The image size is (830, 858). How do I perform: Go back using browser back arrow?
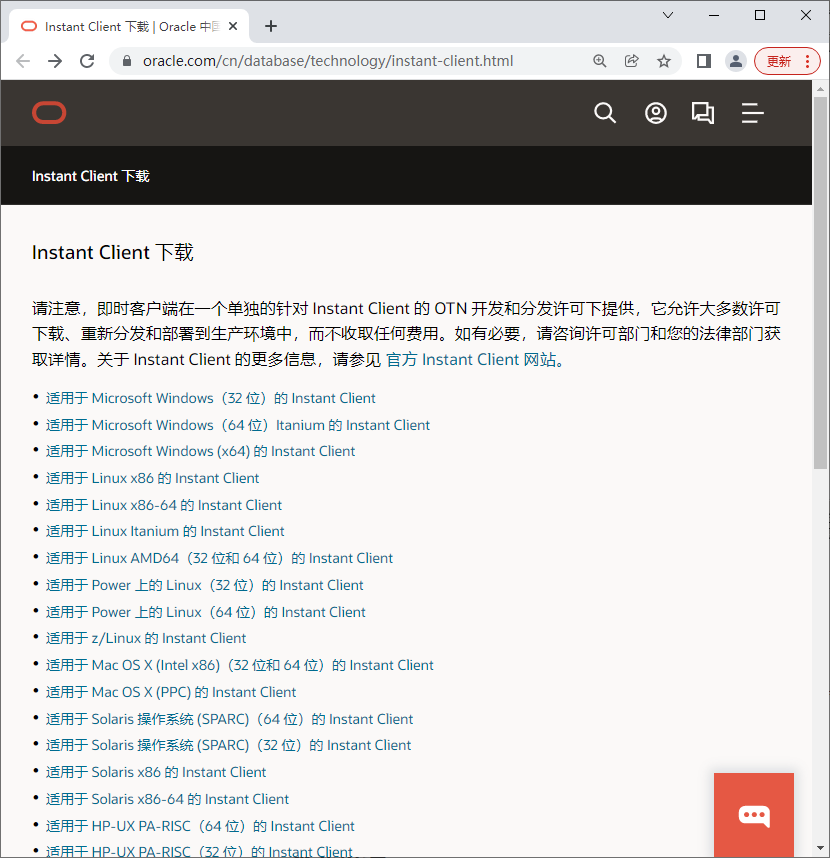point(23,61)
